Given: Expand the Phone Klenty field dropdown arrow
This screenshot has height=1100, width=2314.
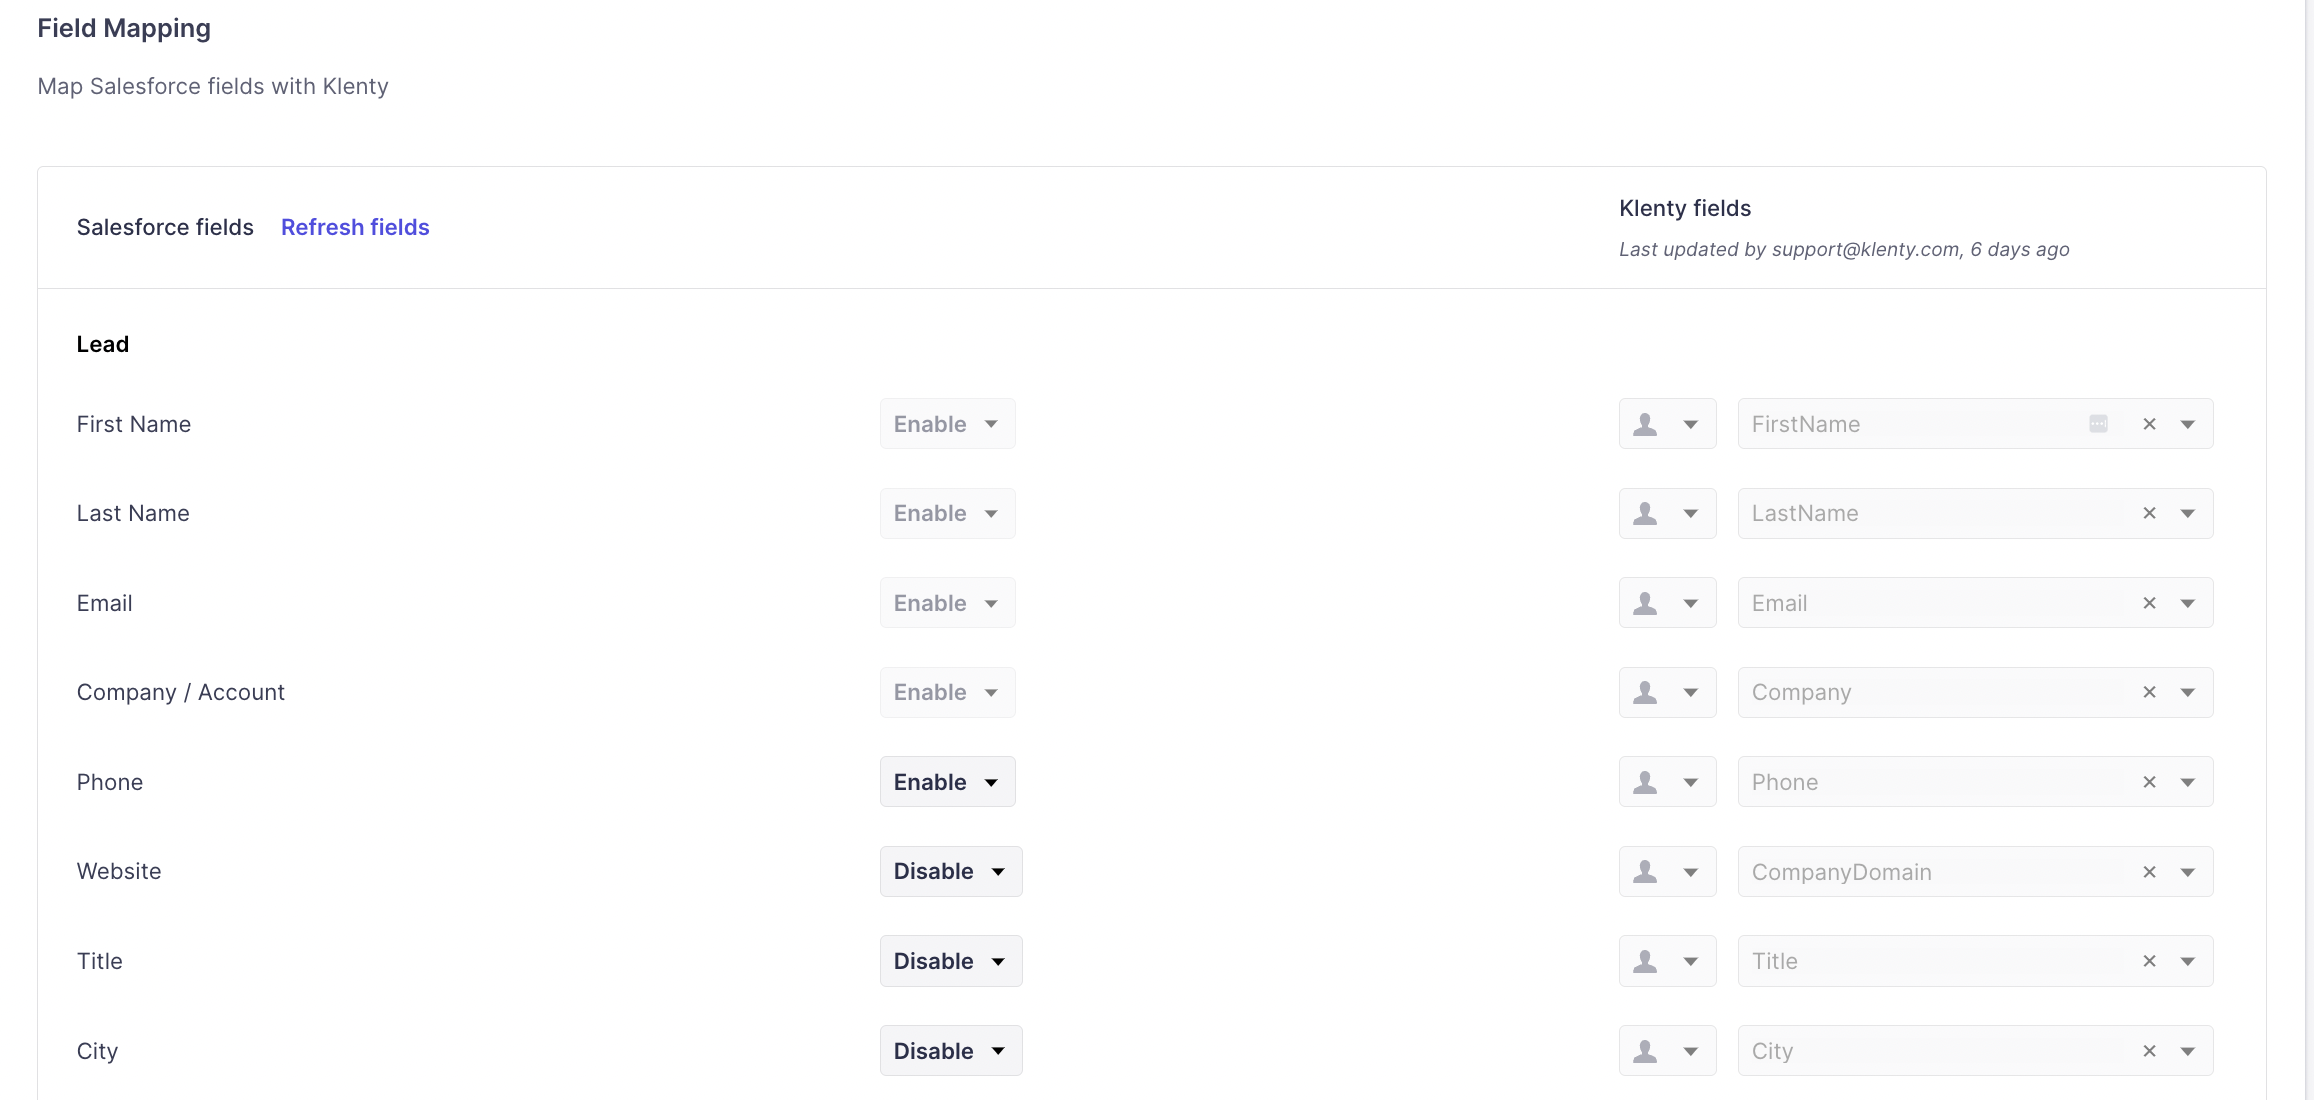Looking at the screenshot, I should (x=2188, y=782).
